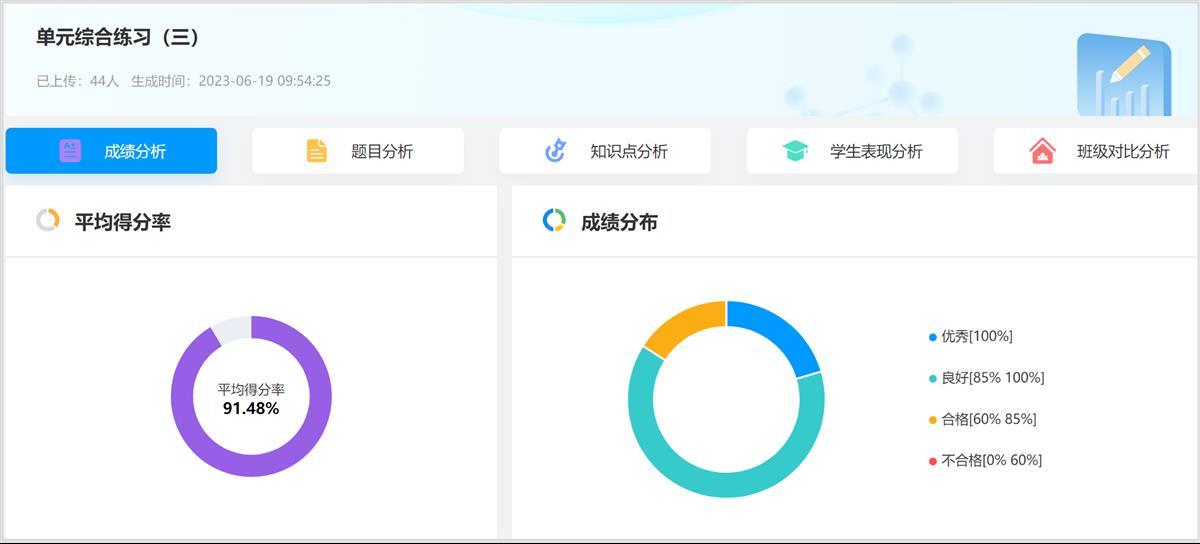Viewport: 1200px width, 544px height.
Task: Toggle the 良好[85% 100%] legend entry
Action: 992,377
